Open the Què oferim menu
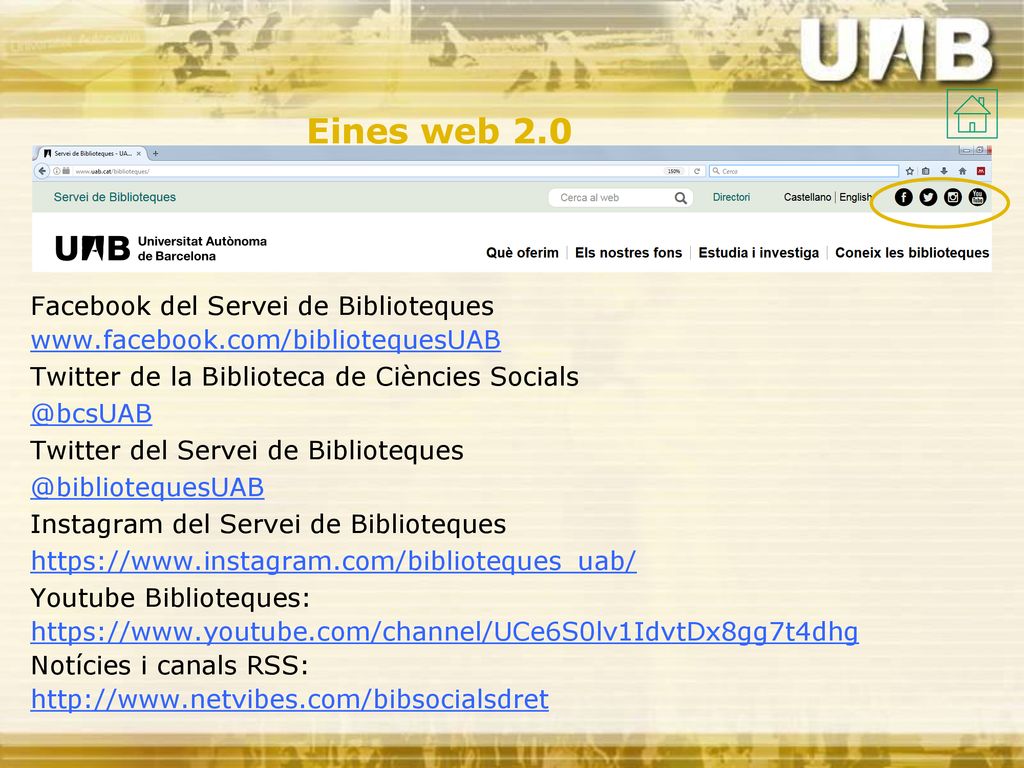1024x768 pixels. pos(522,253)
